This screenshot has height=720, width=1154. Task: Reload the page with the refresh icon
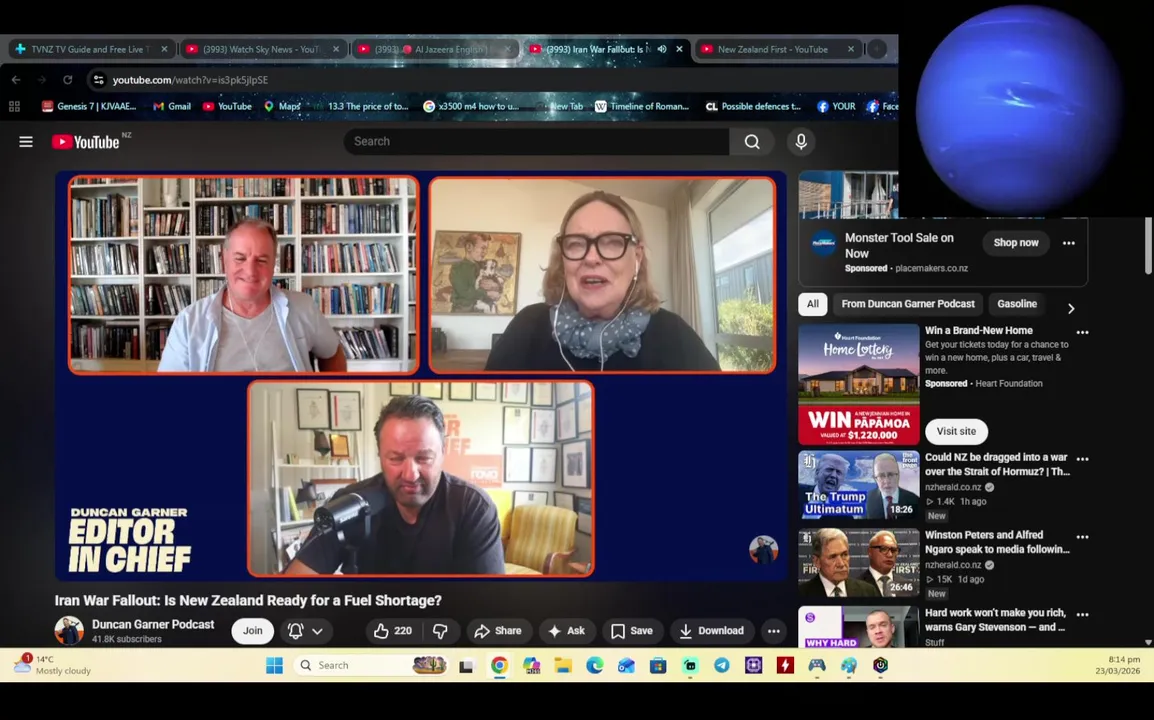click(68, 80)
